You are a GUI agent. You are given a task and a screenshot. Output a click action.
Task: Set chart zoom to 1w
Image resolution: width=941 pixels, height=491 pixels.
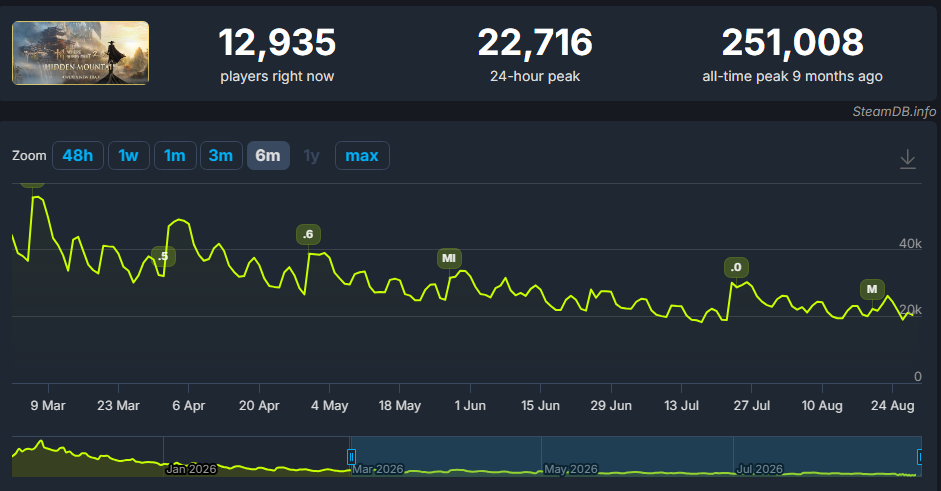[128, 155]
